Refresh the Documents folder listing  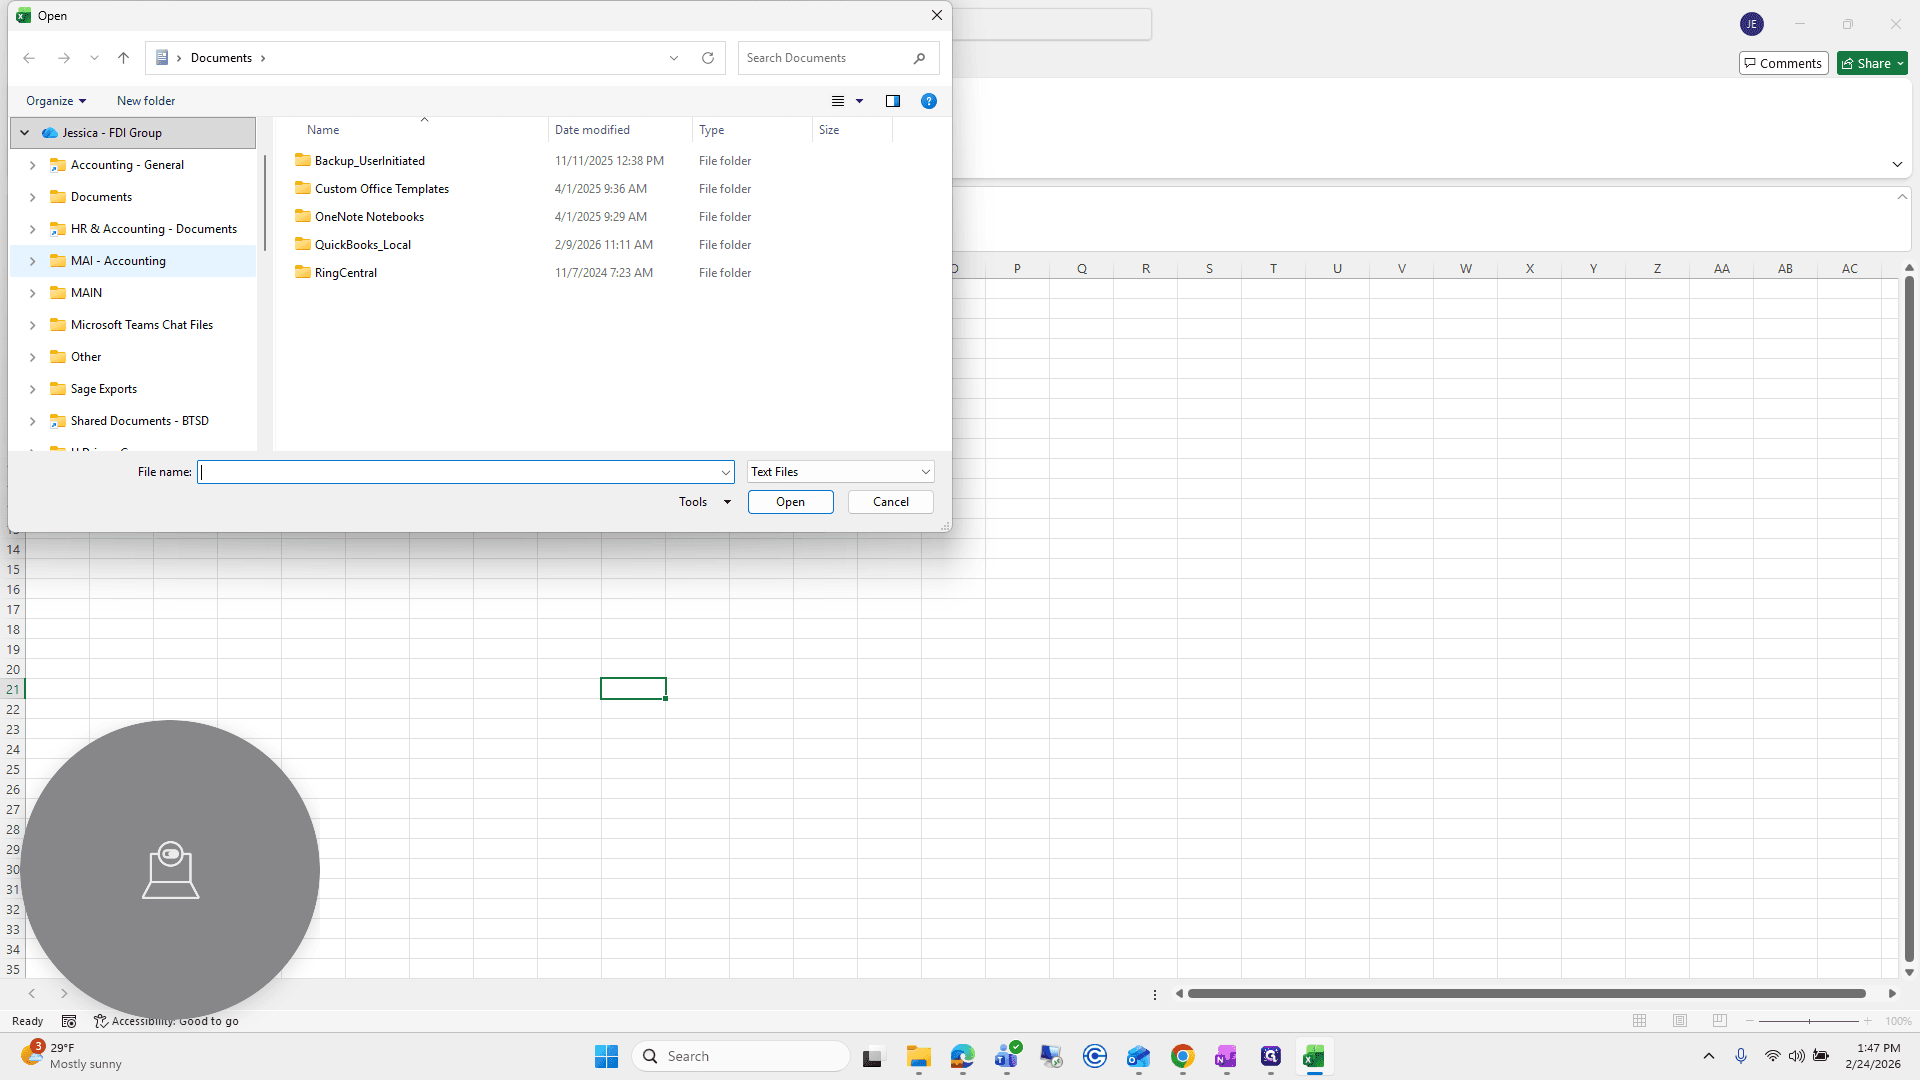pyautogui.click(x=708, y=58)
